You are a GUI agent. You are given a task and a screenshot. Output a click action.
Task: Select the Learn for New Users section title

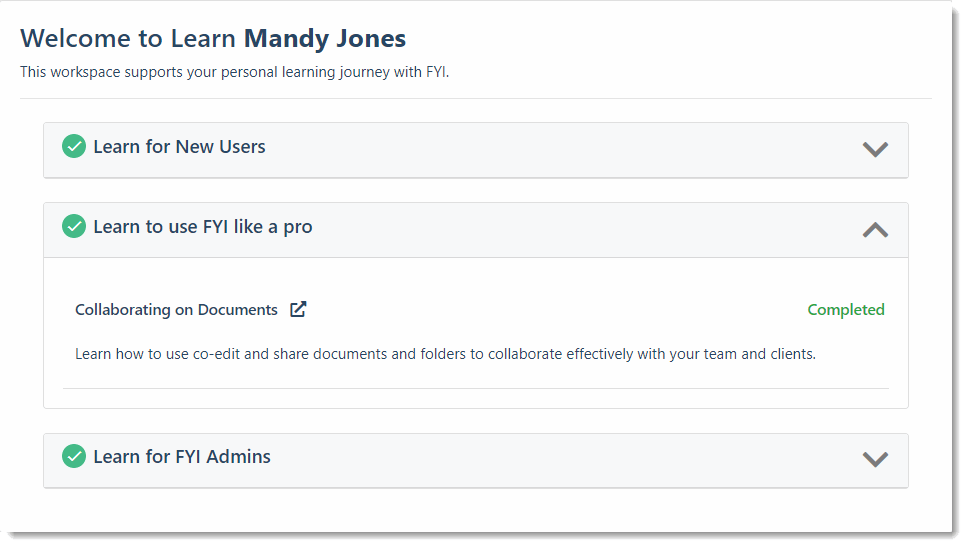pyautogui.click(x=179, y=147)
